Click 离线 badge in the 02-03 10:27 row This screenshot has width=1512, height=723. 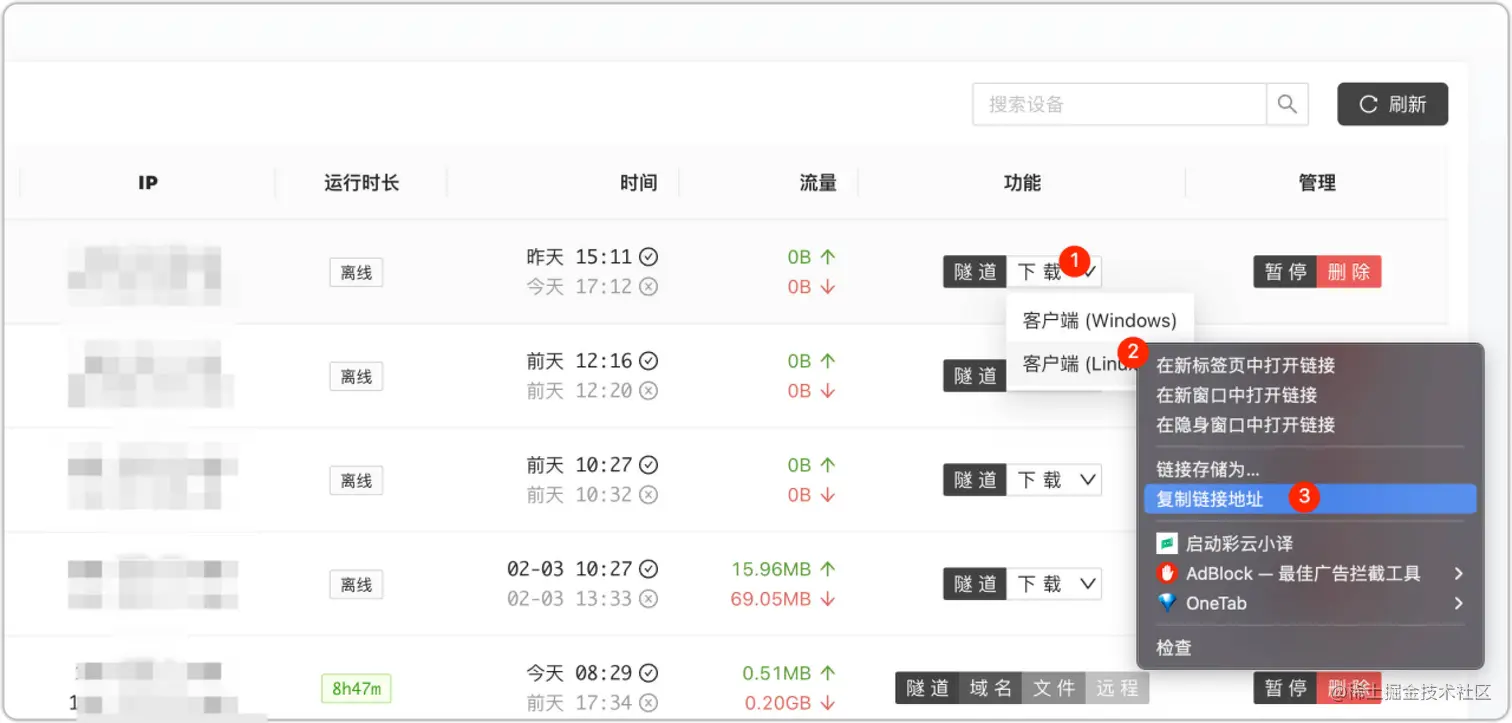click(356, 585)
